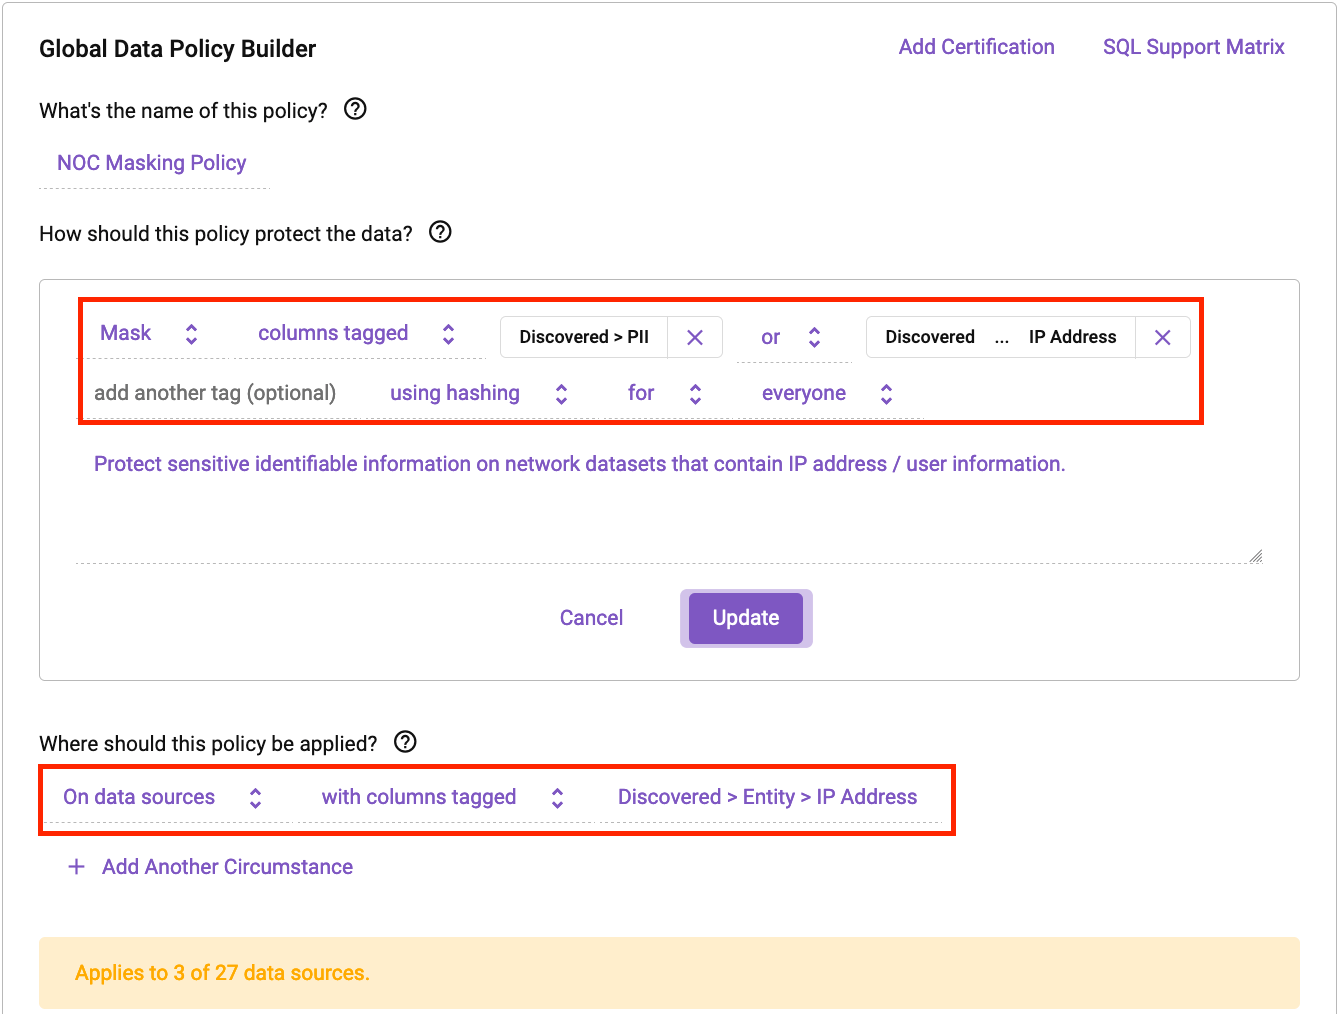The image size is (1338, 1014).
Task: Open the with columns tagged dropdown
Action: (x=442, y=798)
